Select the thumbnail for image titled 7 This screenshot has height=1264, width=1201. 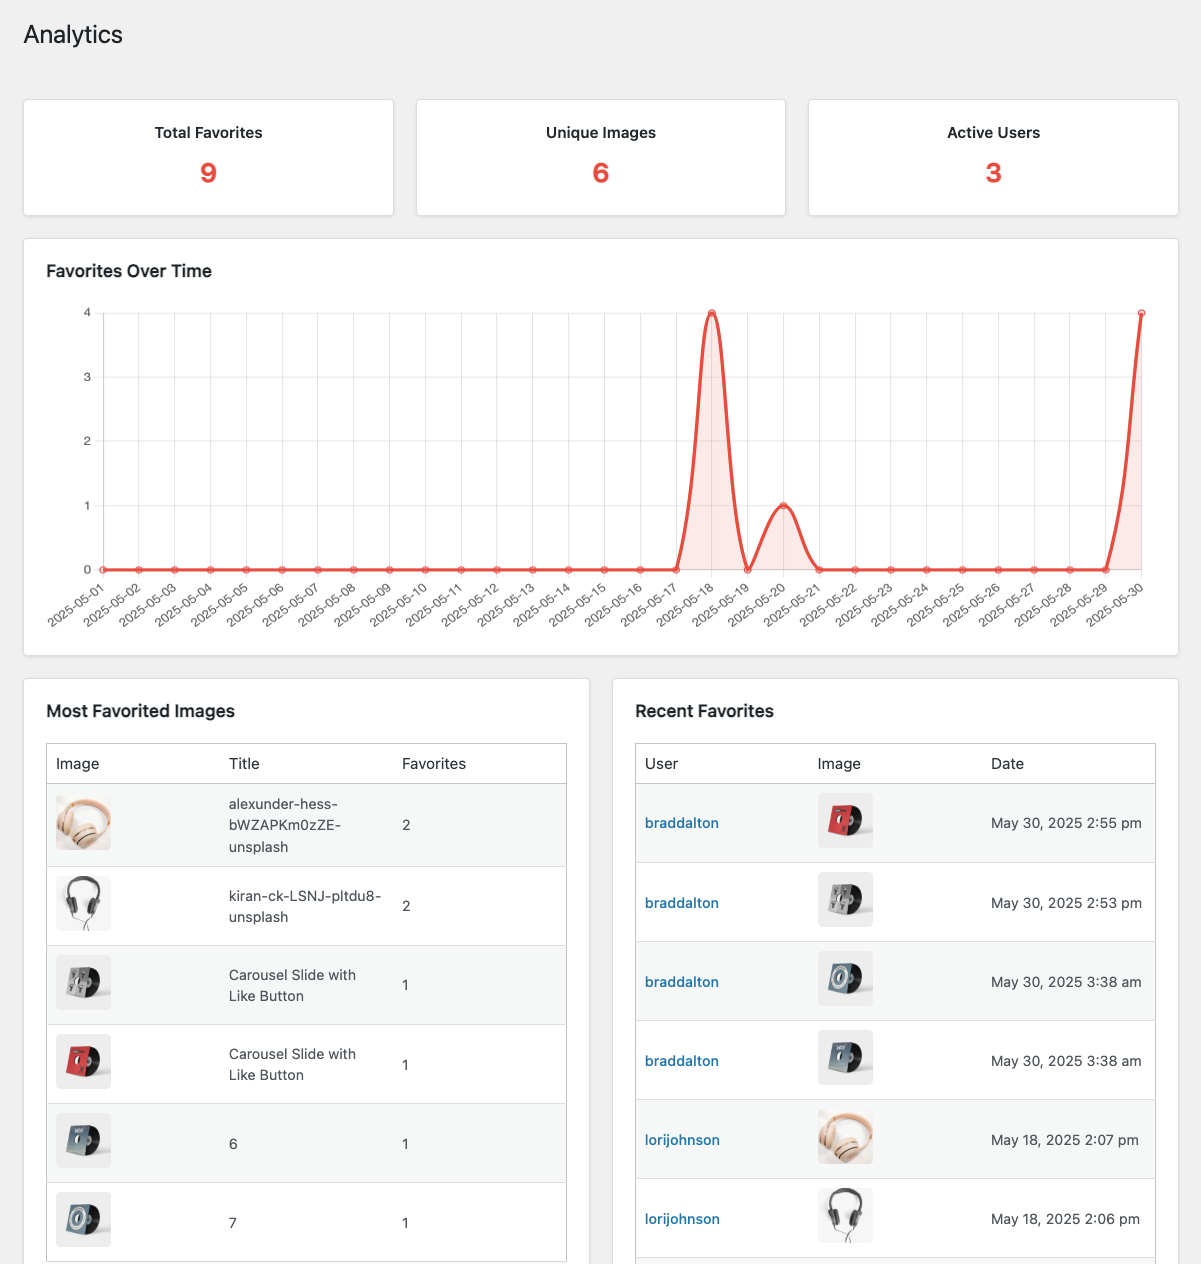click(x=83, y=1219)
